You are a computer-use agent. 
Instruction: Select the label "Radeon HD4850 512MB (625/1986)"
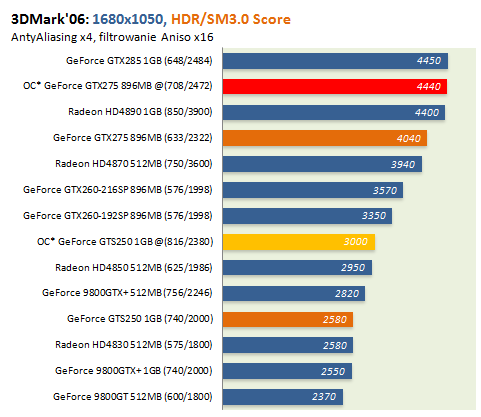[134, 268]
